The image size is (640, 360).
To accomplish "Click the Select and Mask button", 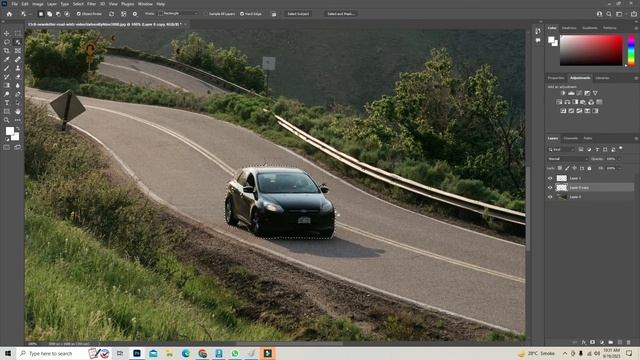I will 341,14.
